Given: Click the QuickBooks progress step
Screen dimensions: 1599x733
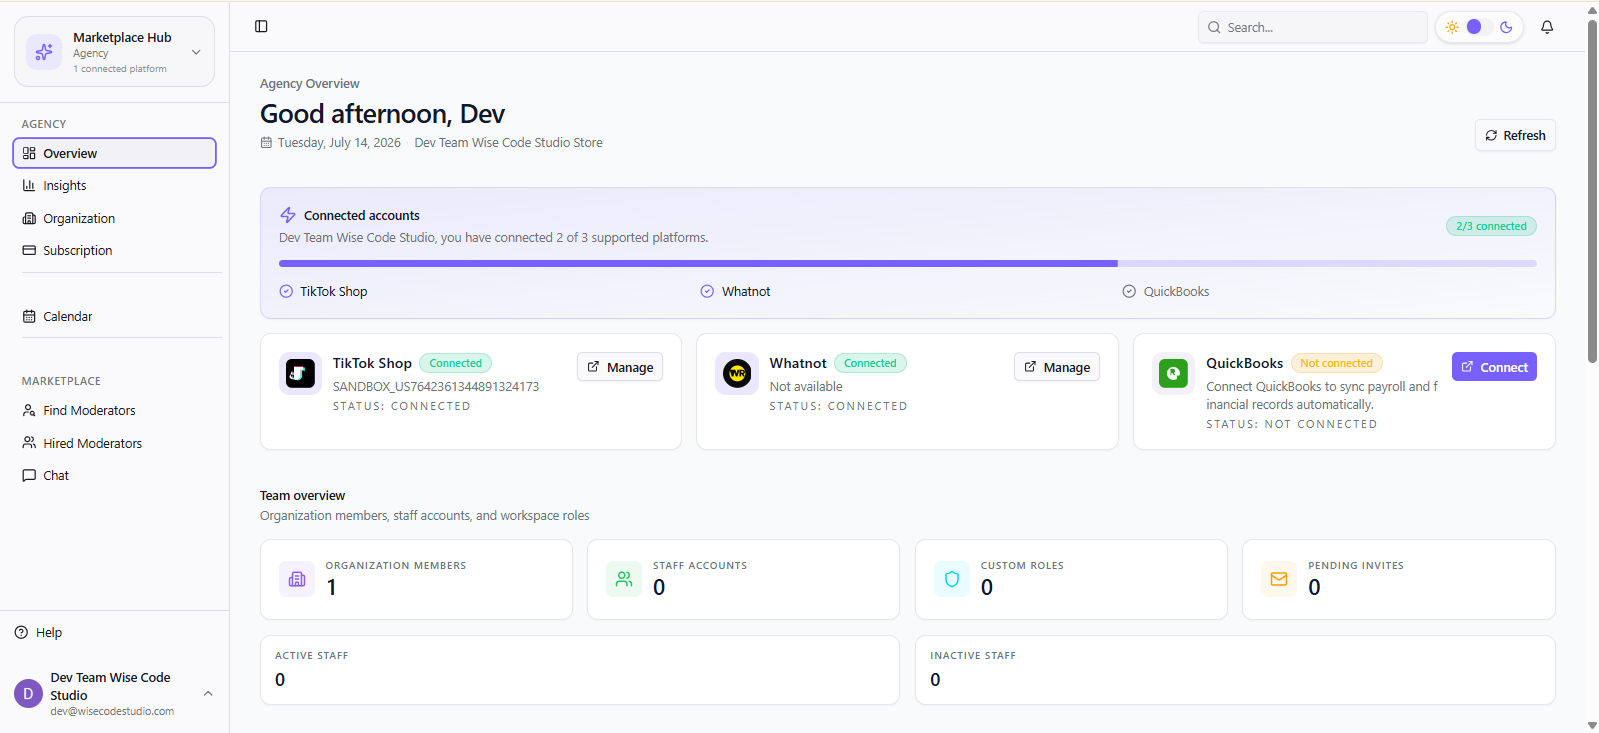Looking at the screenshot, I should tap(1166, 292).
